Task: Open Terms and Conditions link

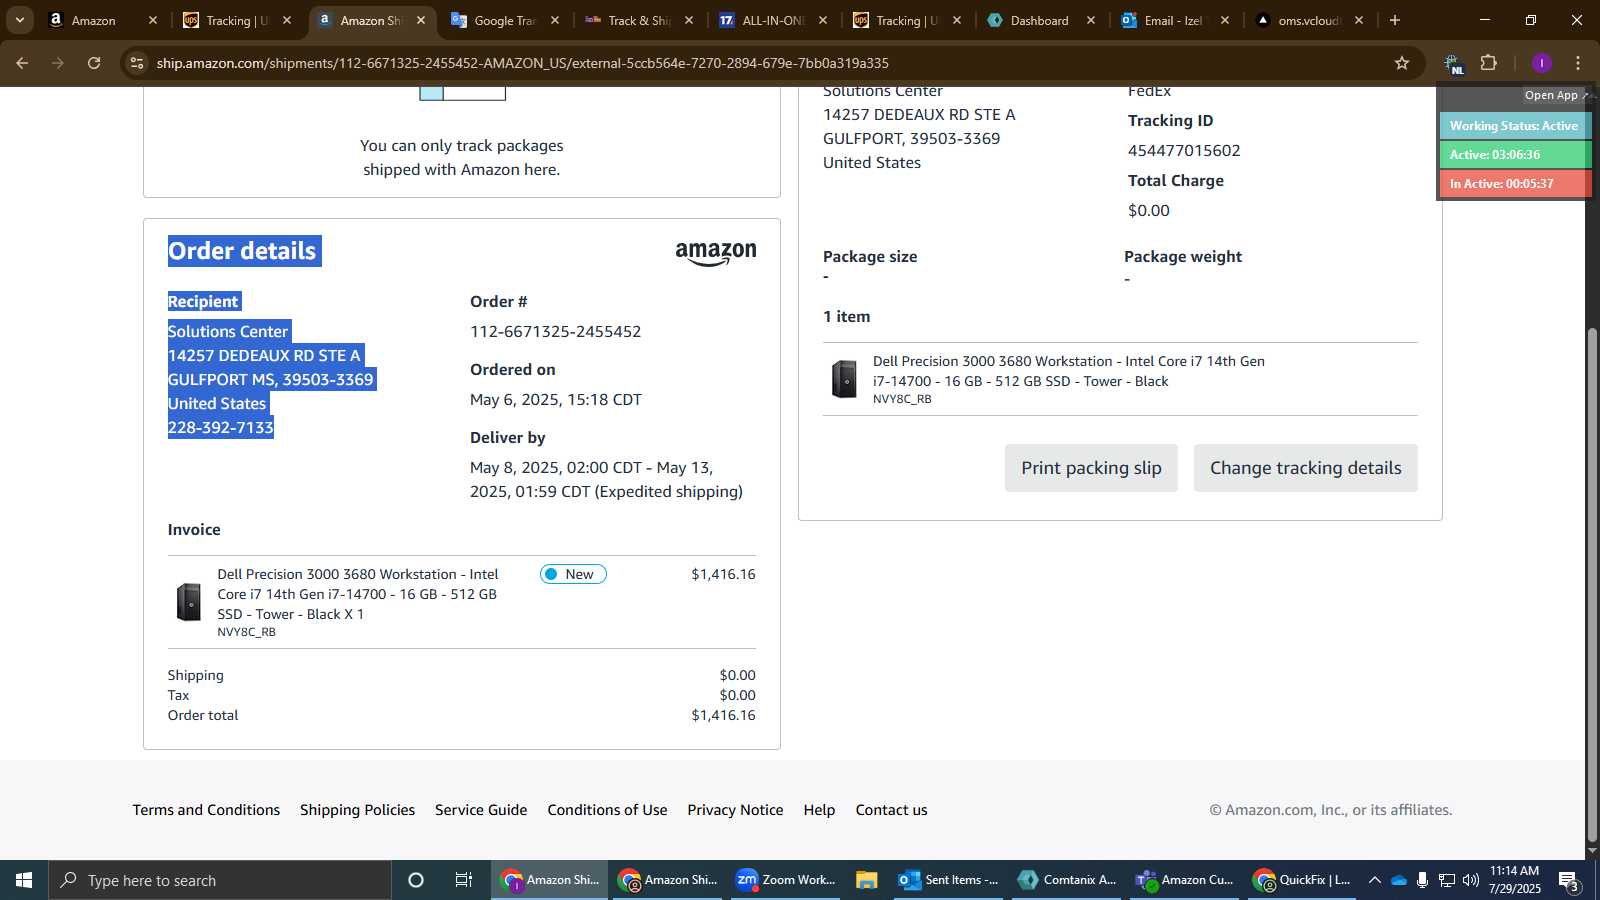Action: tap(206, 810)
